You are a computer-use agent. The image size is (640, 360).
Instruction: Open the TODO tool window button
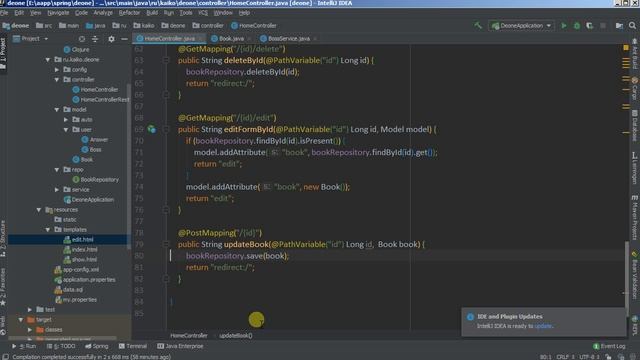[x=61, y=346]
